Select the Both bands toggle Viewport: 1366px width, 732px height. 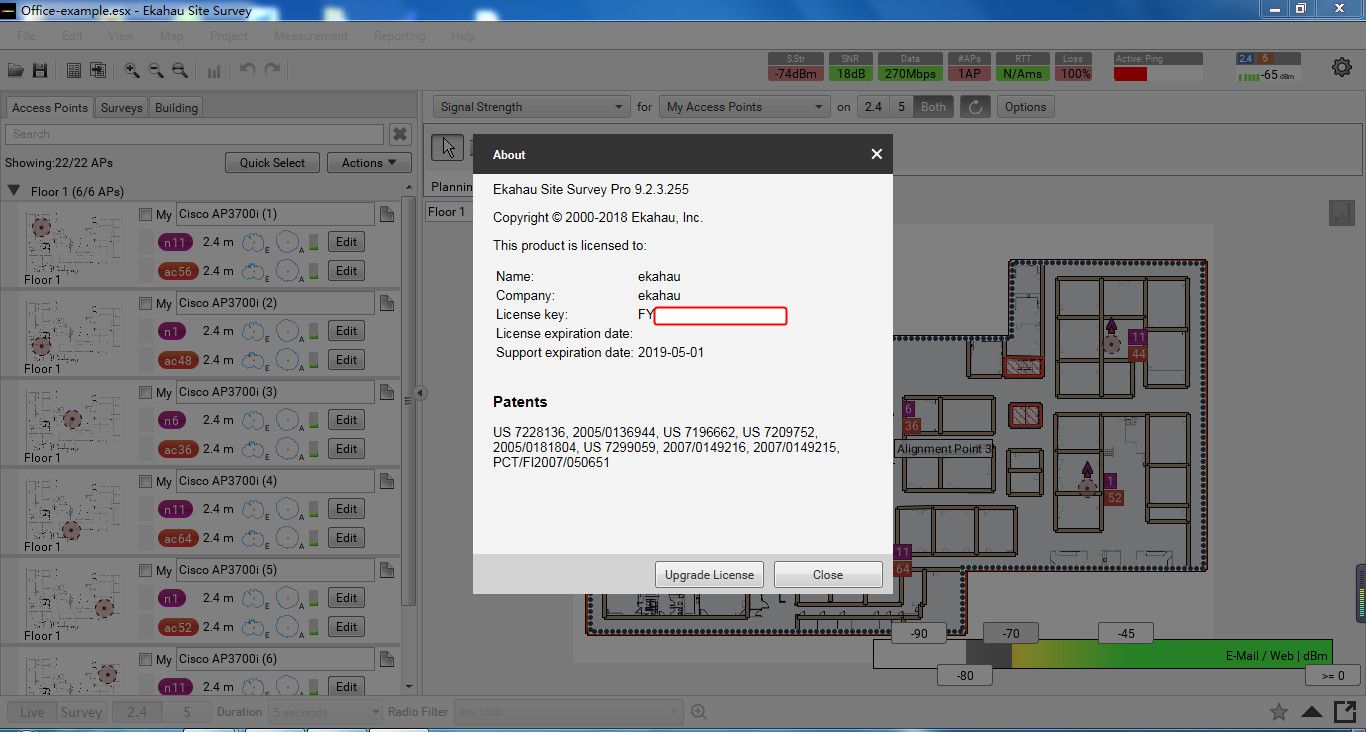933,107
